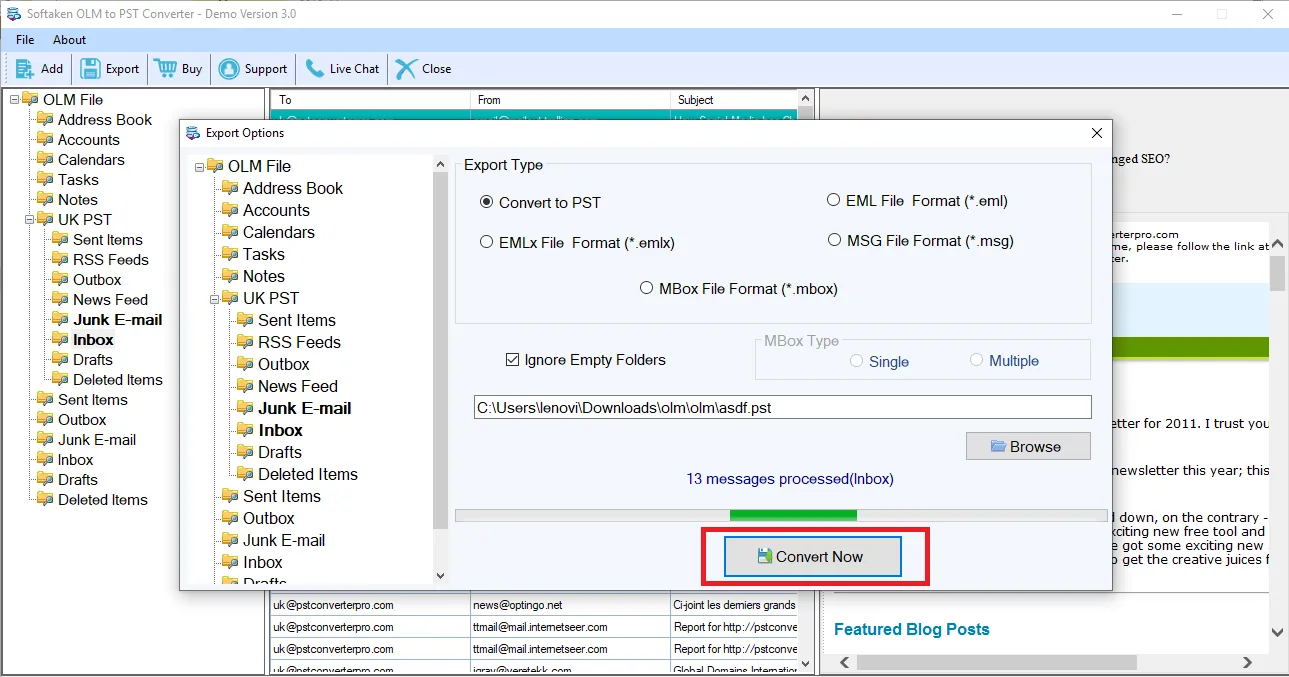Choose EML File Format (*.eml) option
Viewport: 1289px width, 677px height.
833,200
